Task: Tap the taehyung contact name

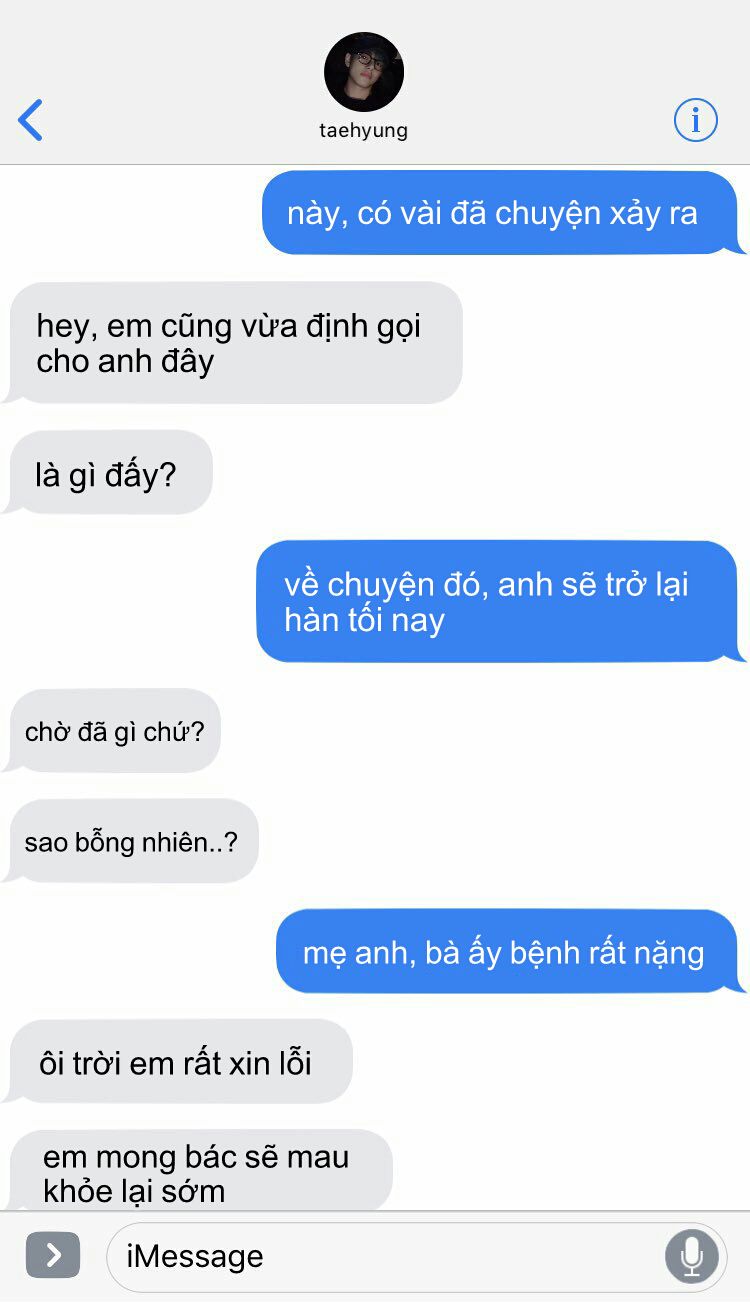Action: coord(364,130)
